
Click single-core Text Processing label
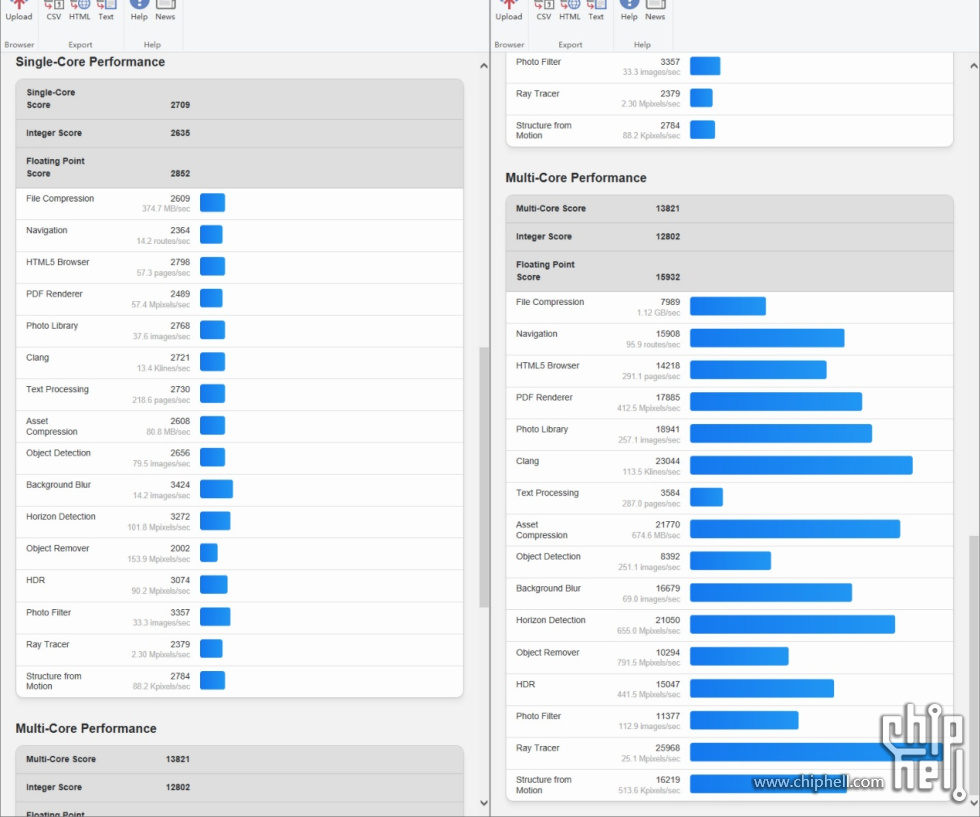58,389
